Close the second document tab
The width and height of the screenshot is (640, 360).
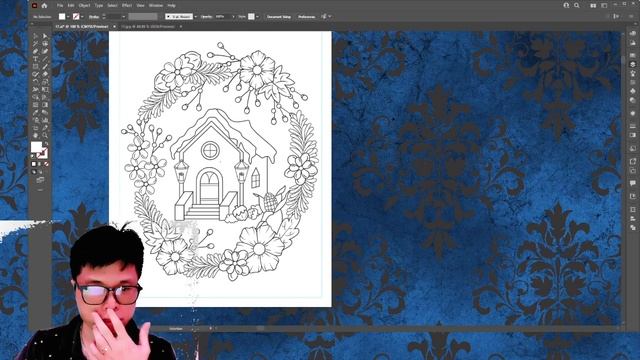[x=181, y=27]
